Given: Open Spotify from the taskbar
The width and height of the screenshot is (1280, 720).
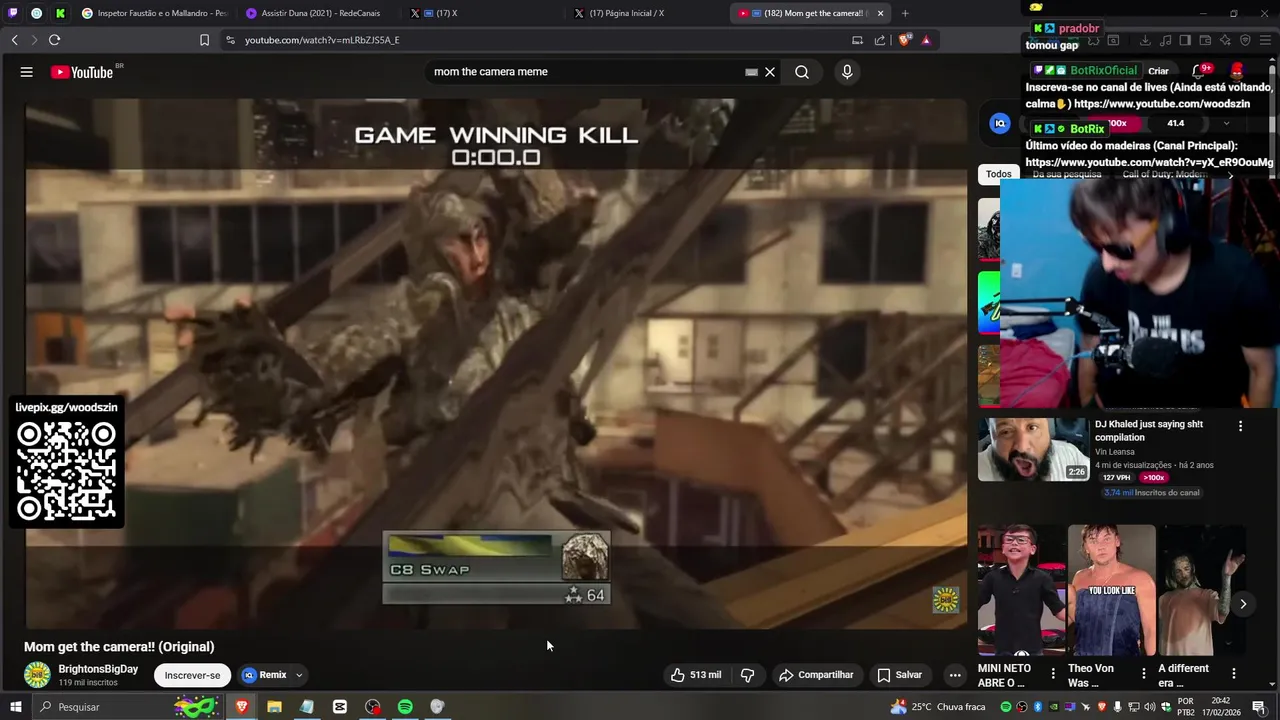Looking at the screenshot, I should (x=405, y=707).
